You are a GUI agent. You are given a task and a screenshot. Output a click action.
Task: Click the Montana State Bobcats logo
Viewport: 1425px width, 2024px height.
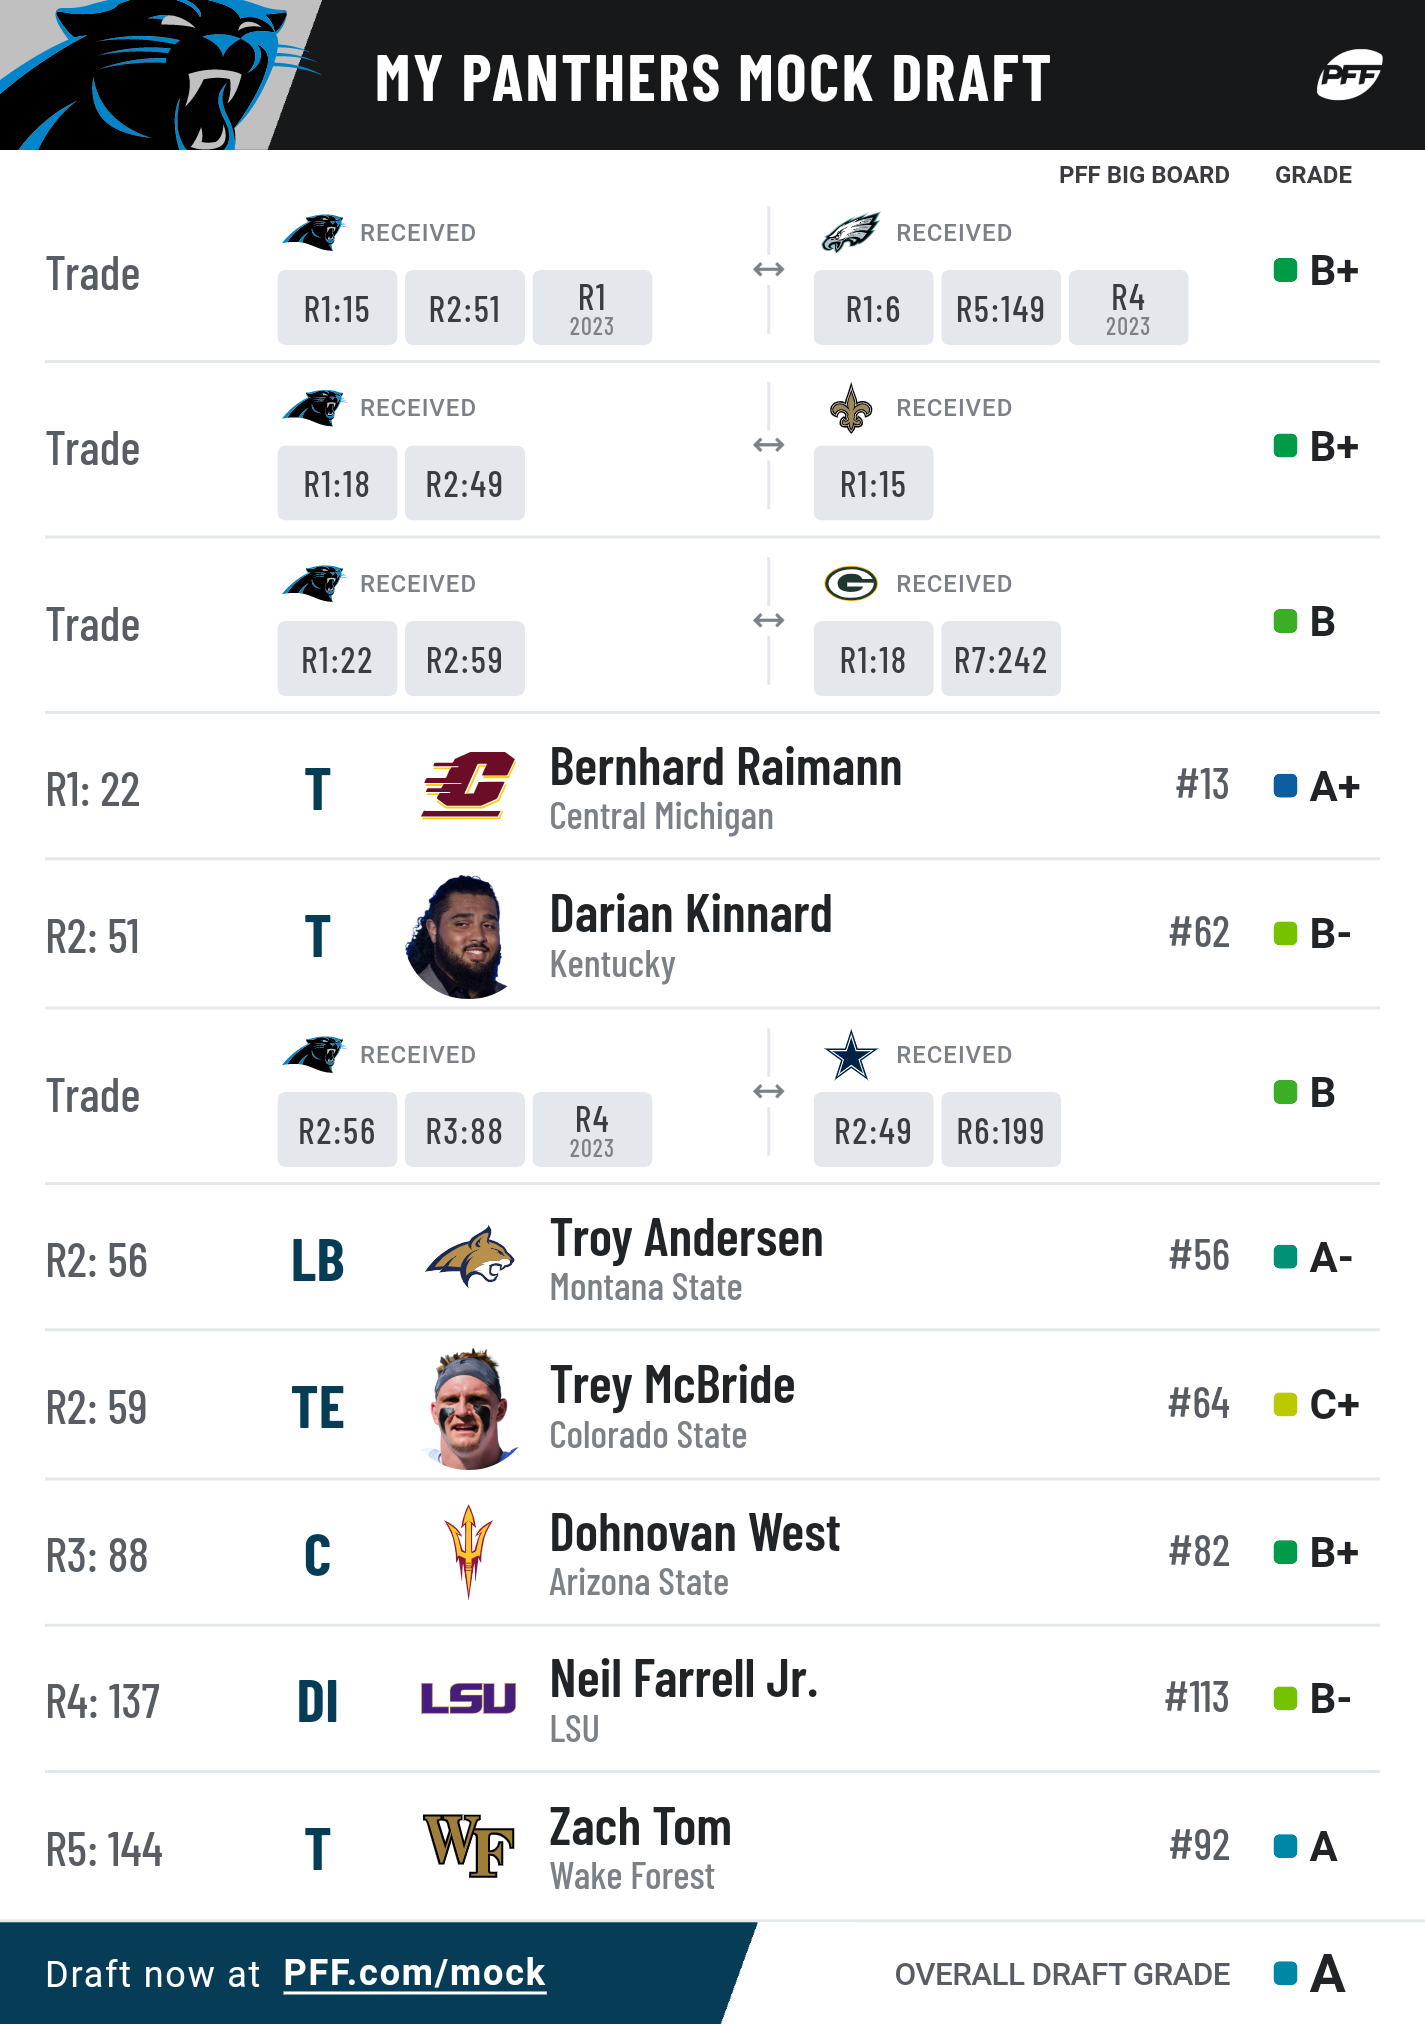469,1257
